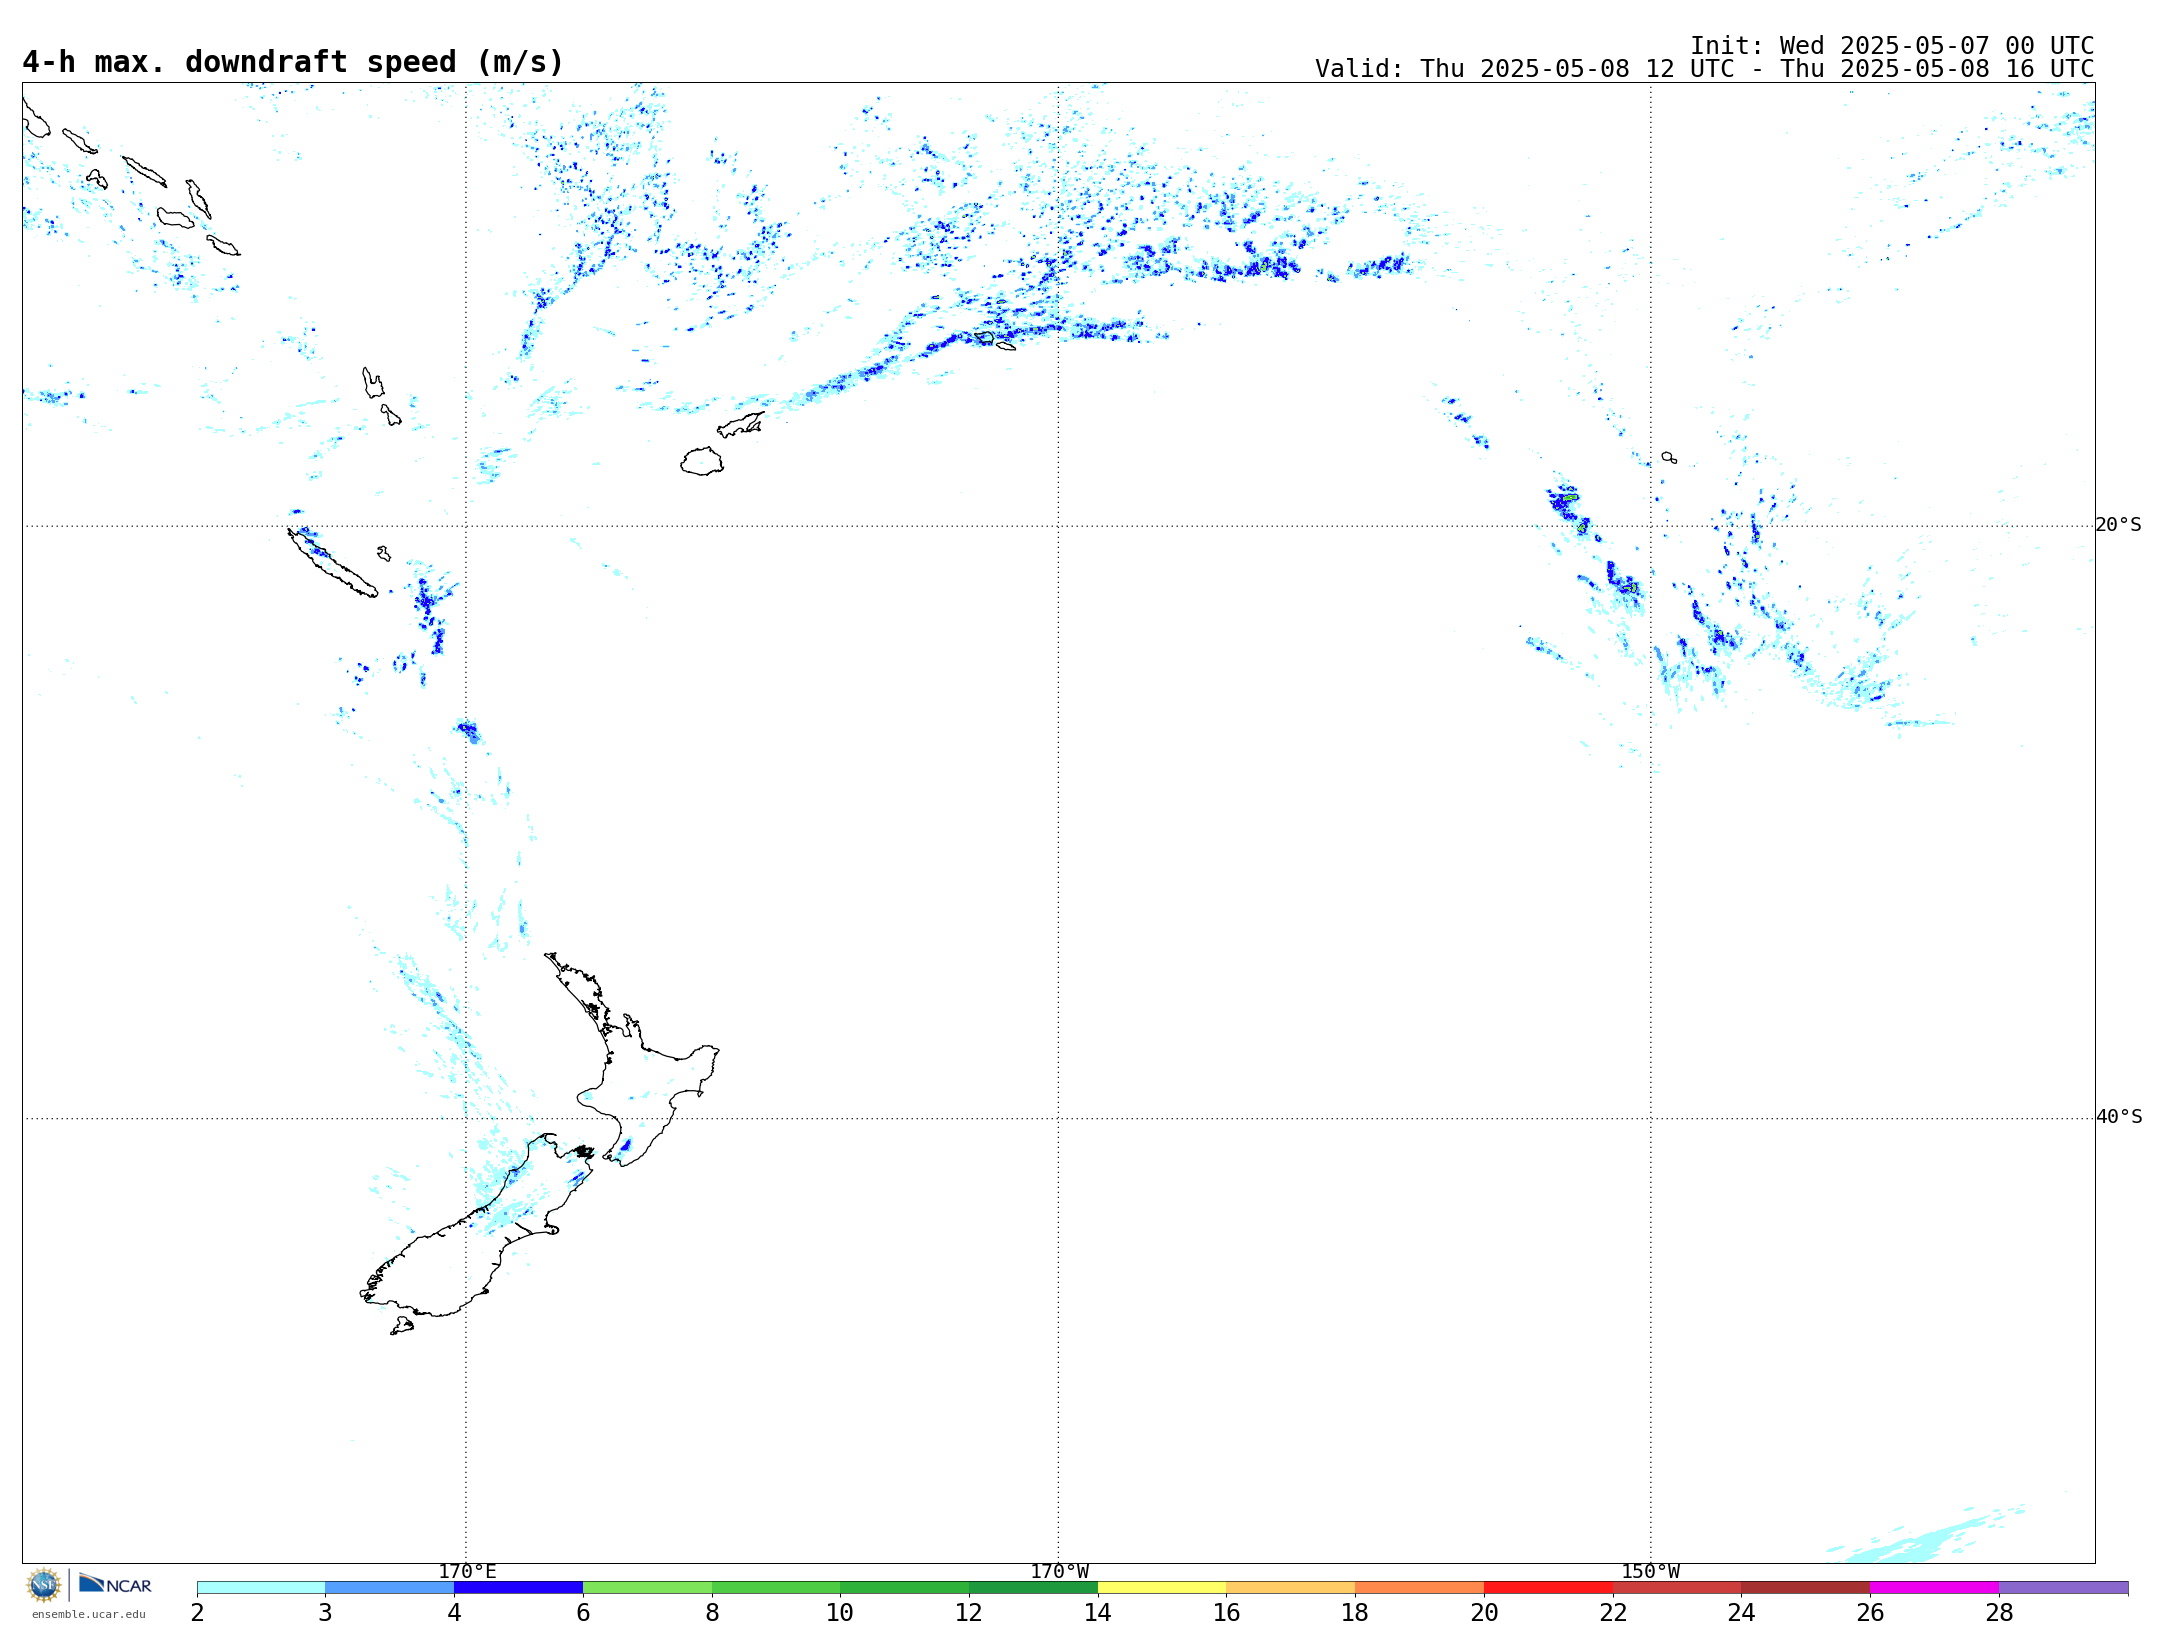The height and width of the screenshot is (1626, 2160).
Task: Click the orange 18-20 colorbar swatch
Action: pyautogui.click(x=1420, y=1588)
